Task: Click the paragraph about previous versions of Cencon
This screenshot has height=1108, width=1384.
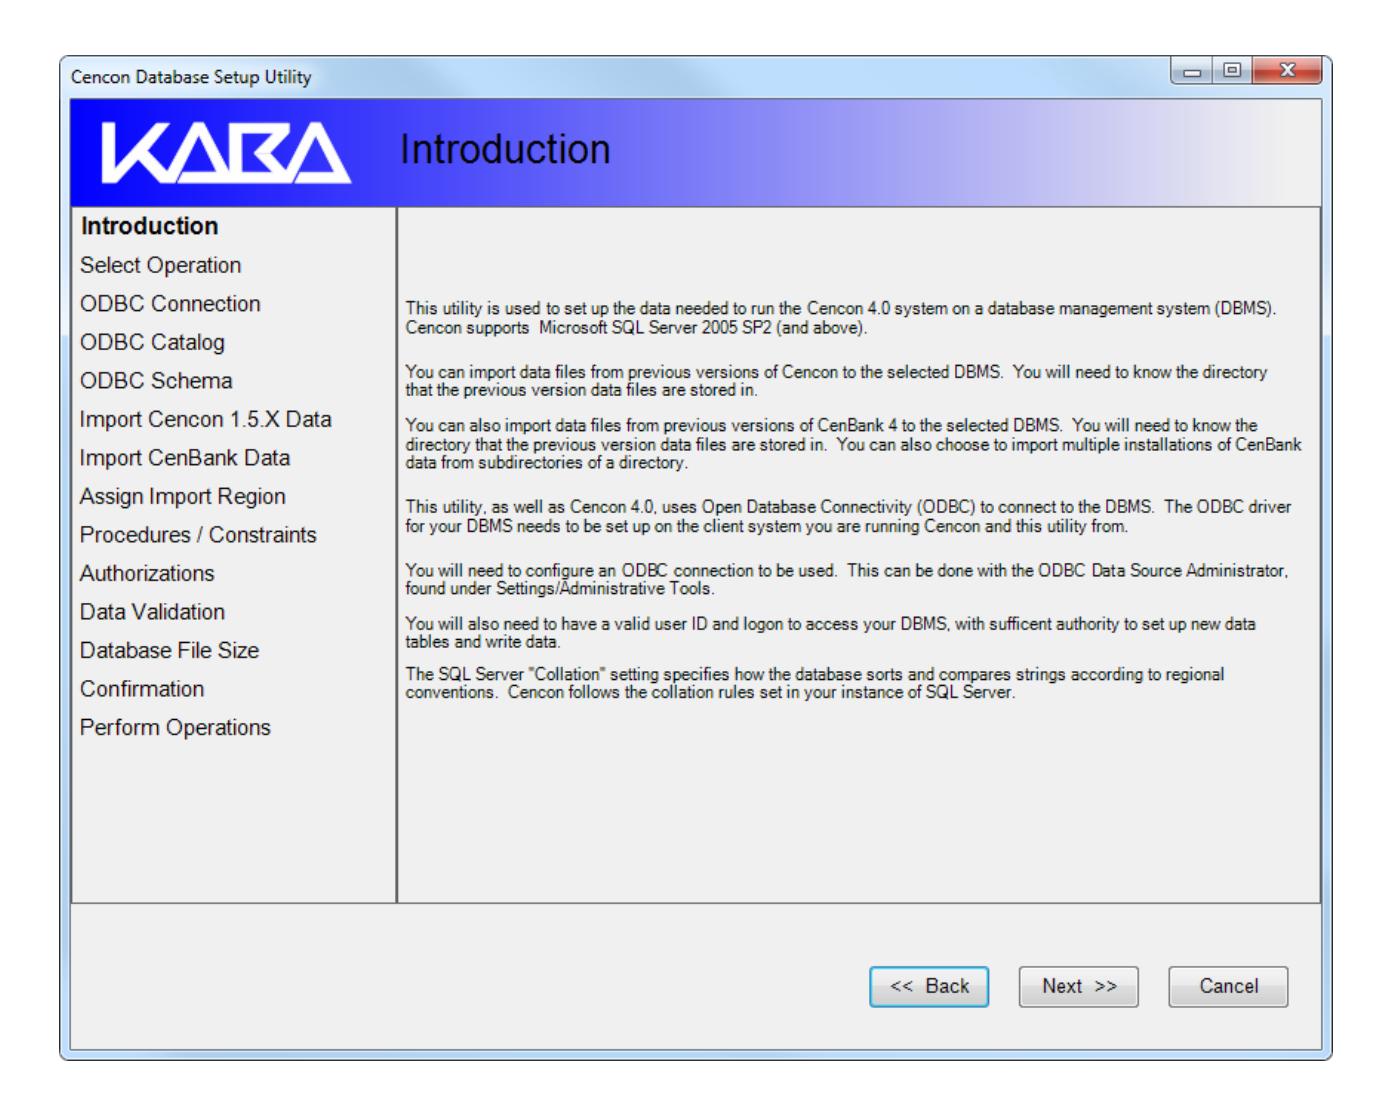Action: [x=836, y=381]
